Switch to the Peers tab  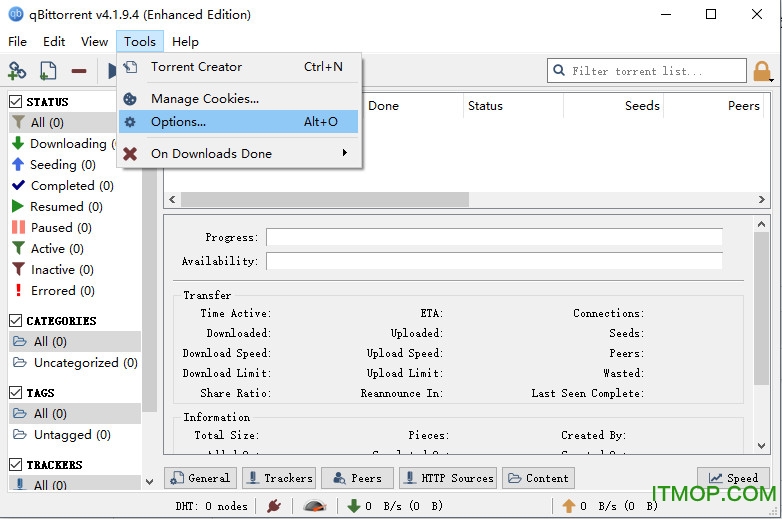pos(358,478)
